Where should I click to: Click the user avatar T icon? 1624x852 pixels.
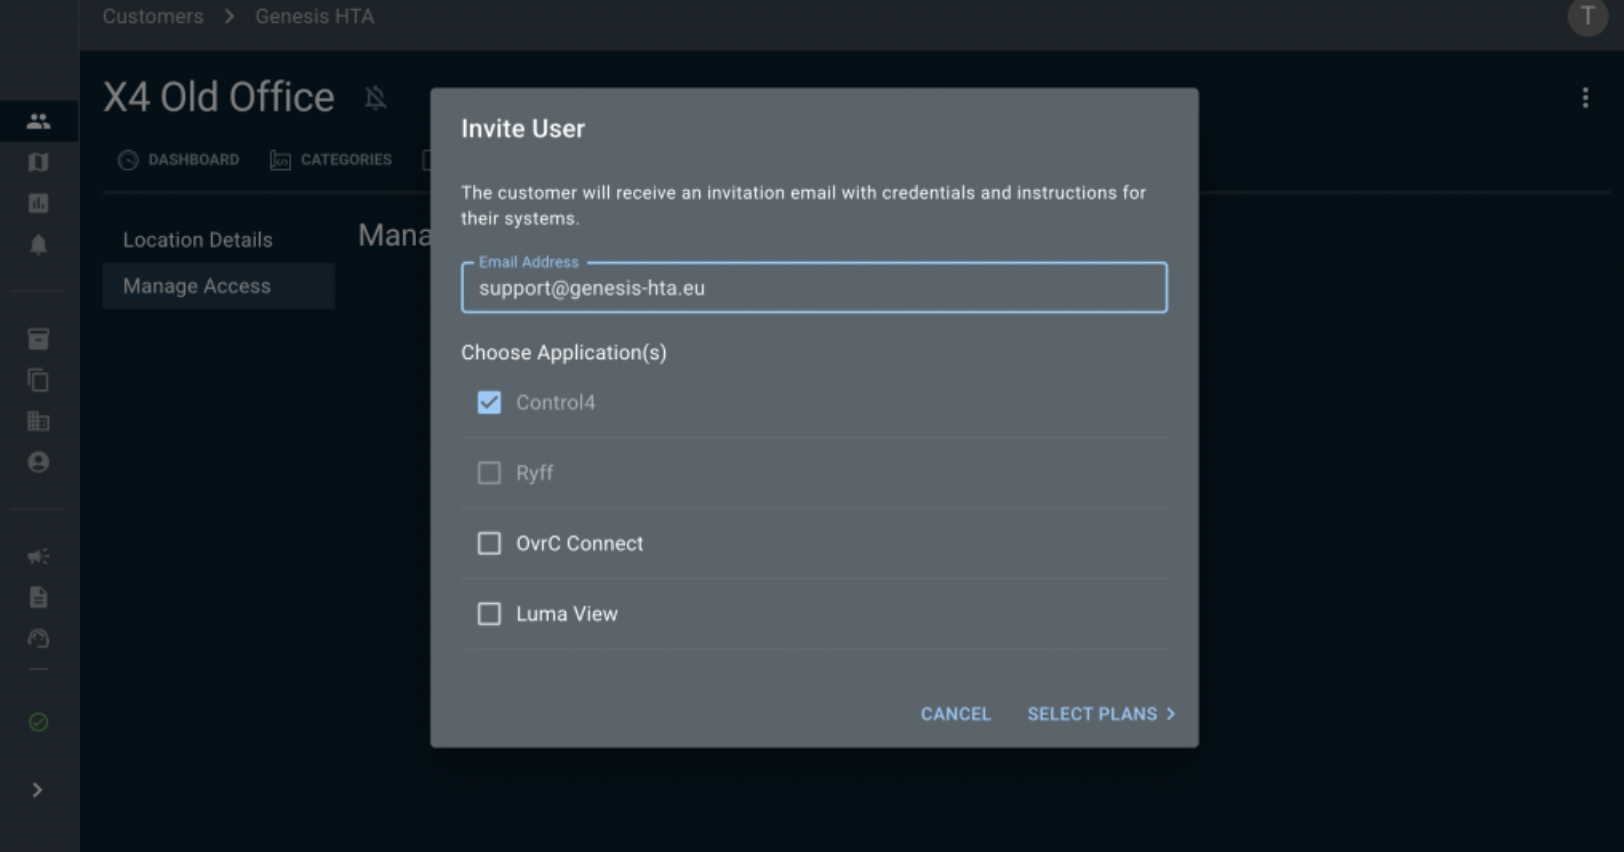pos(1587,17)
